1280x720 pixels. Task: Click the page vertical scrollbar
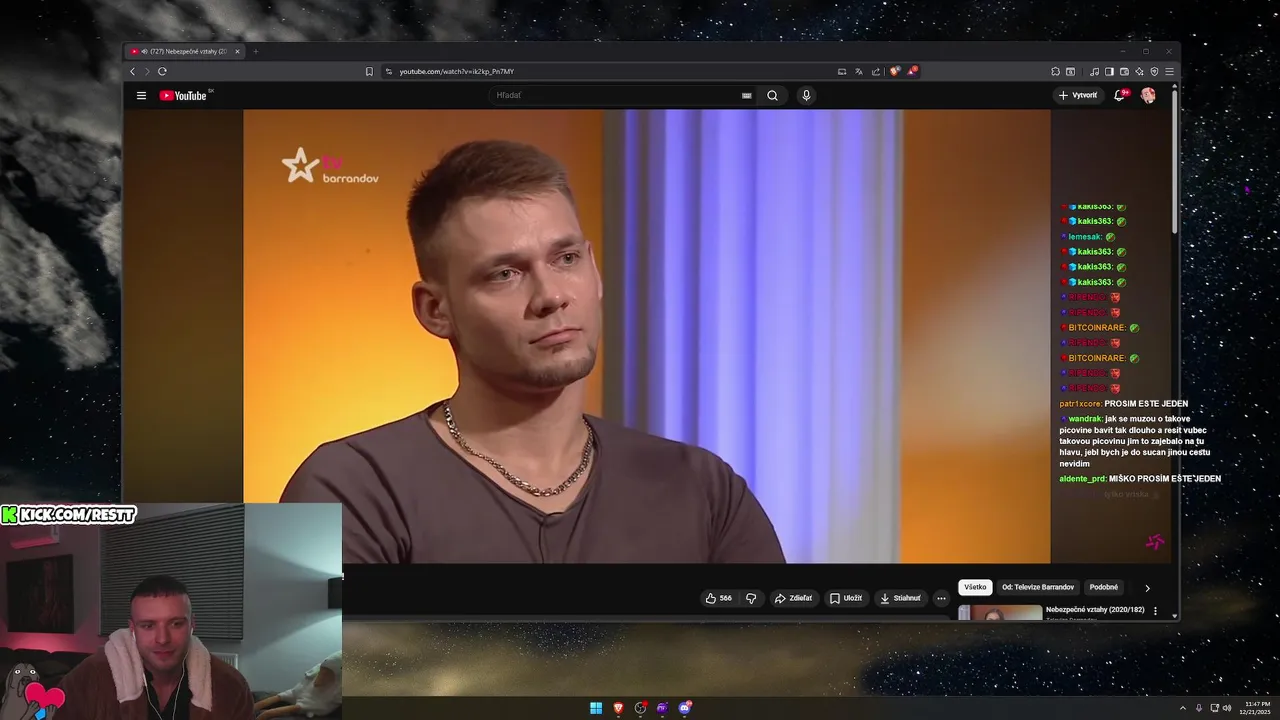[x=1175, y=160]
